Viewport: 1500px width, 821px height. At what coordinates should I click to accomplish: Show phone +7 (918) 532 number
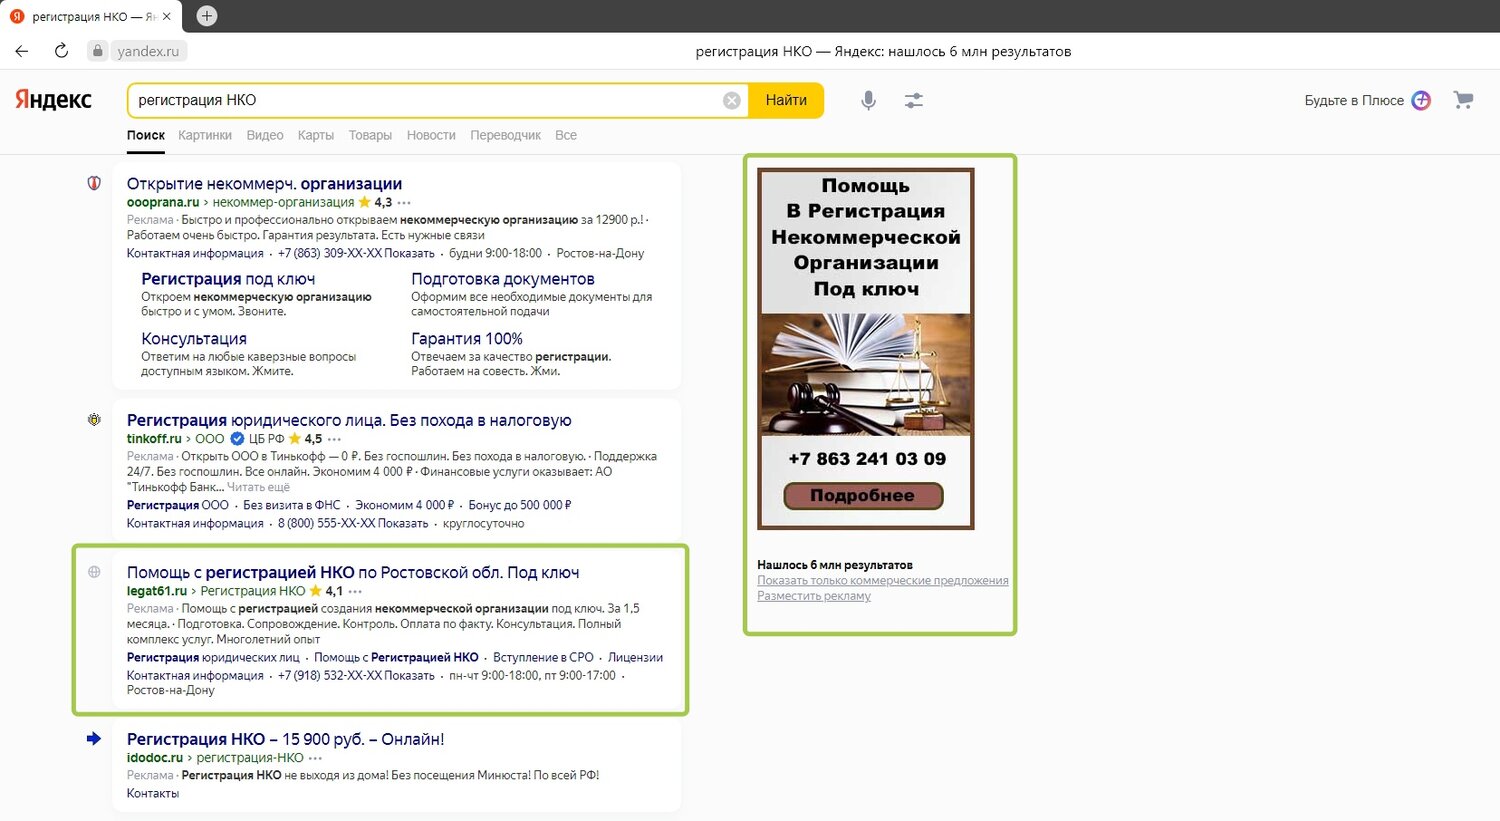(x=356, y=675)
